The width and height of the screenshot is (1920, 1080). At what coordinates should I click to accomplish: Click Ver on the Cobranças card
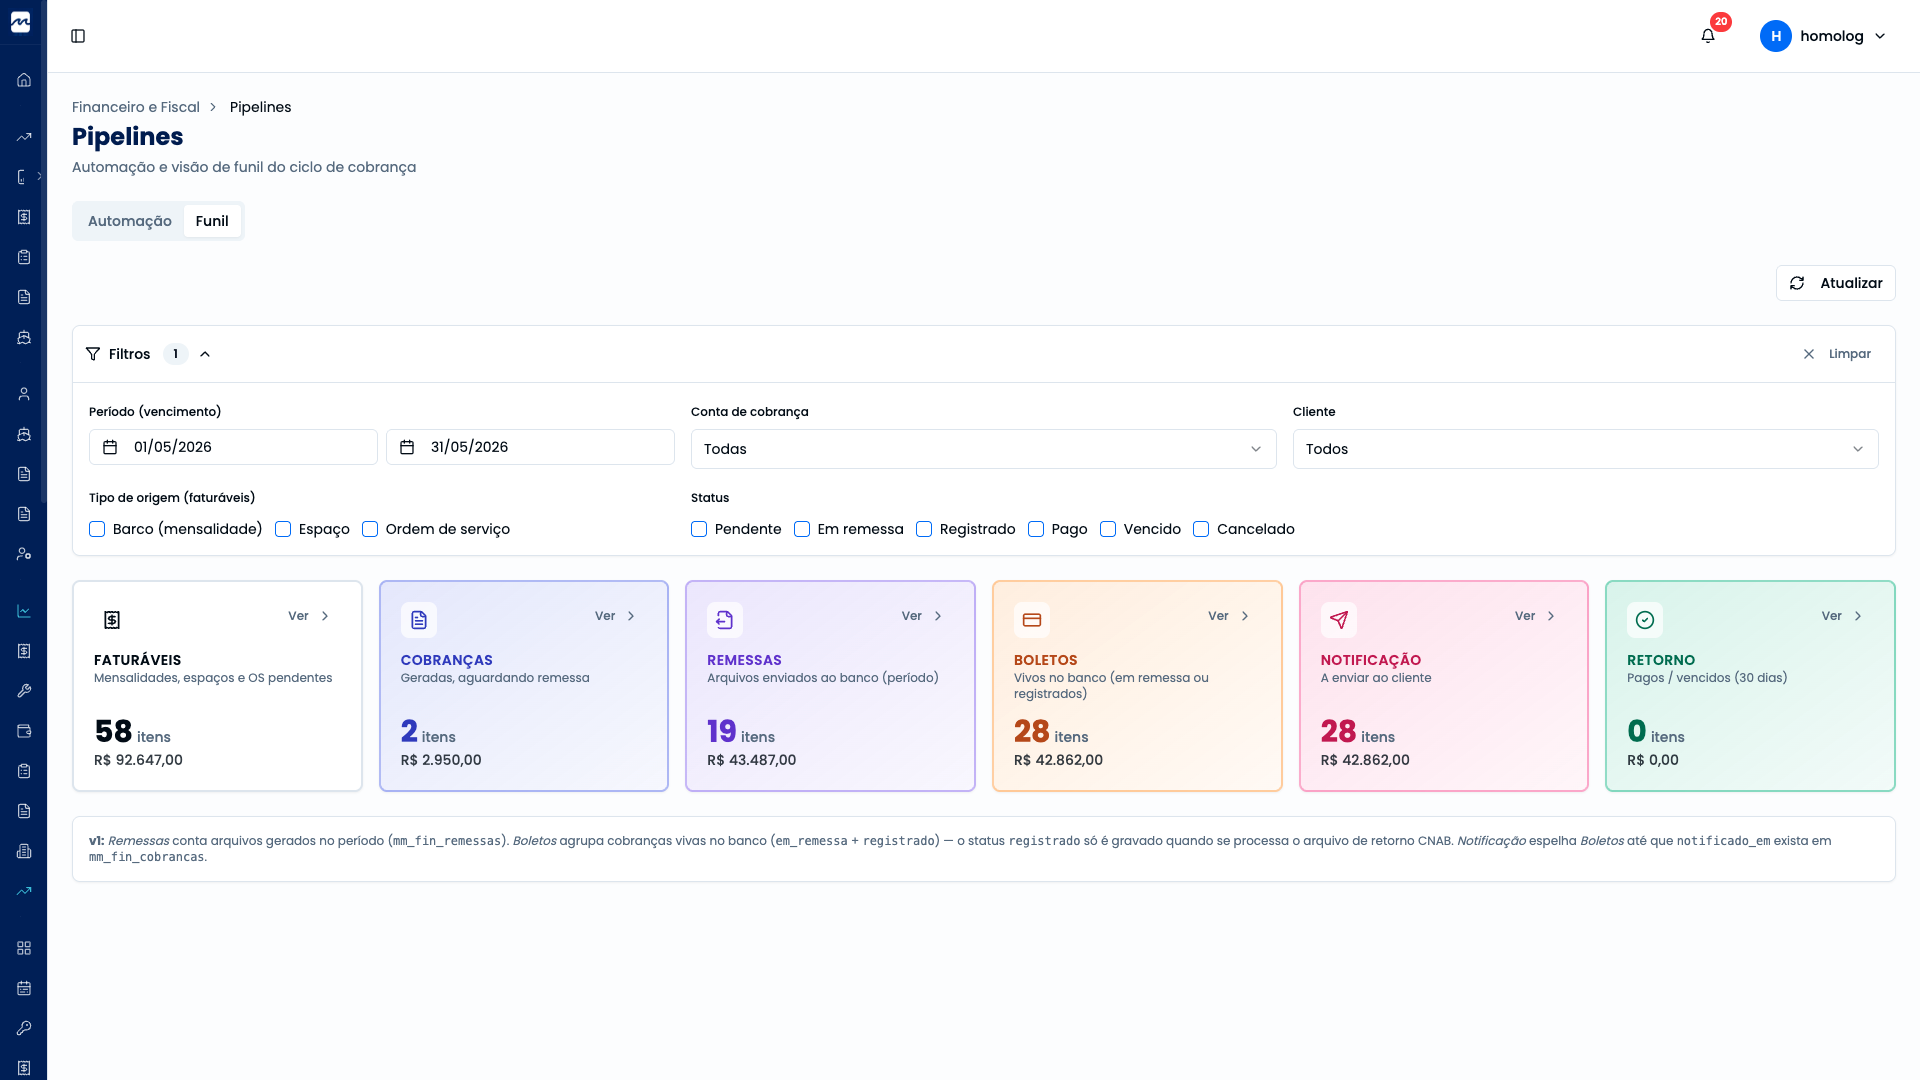point(615,616)
